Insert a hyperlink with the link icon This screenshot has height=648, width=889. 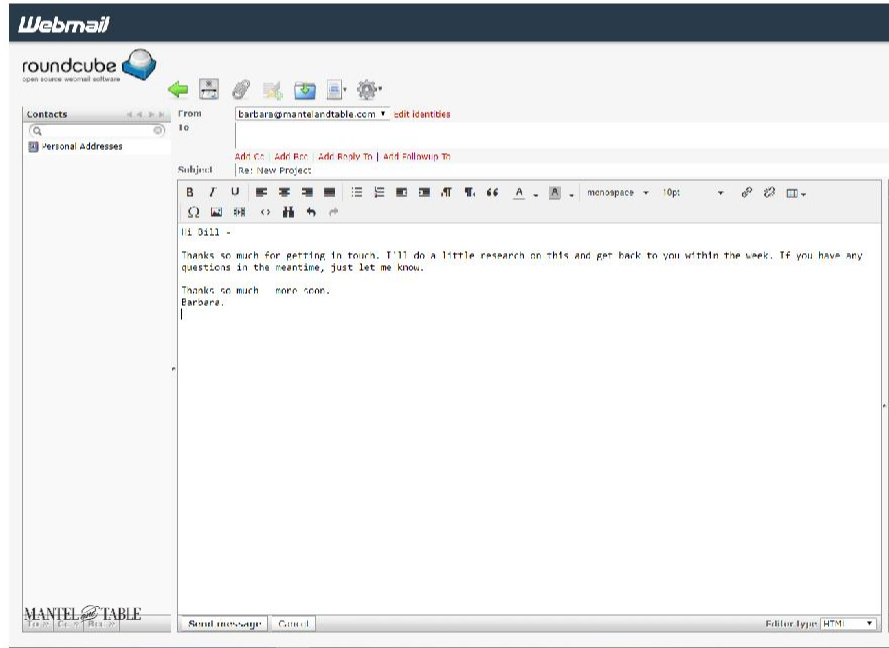coord(747,193)
